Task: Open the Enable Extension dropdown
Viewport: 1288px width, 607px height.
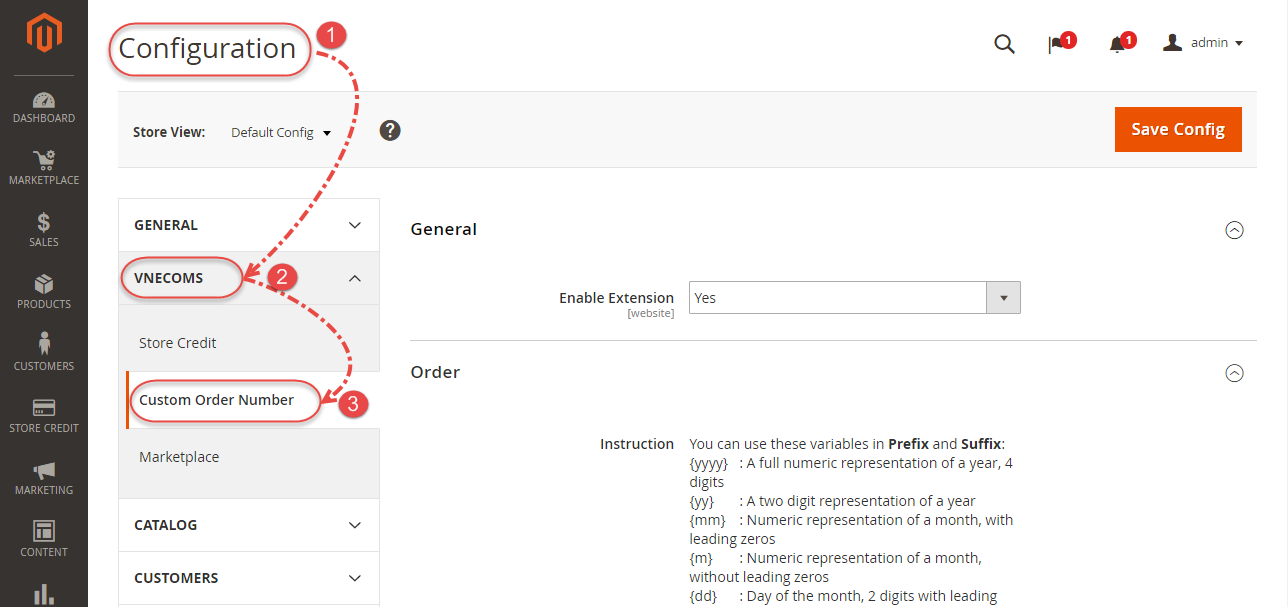Action: [x=1002, y=297]
